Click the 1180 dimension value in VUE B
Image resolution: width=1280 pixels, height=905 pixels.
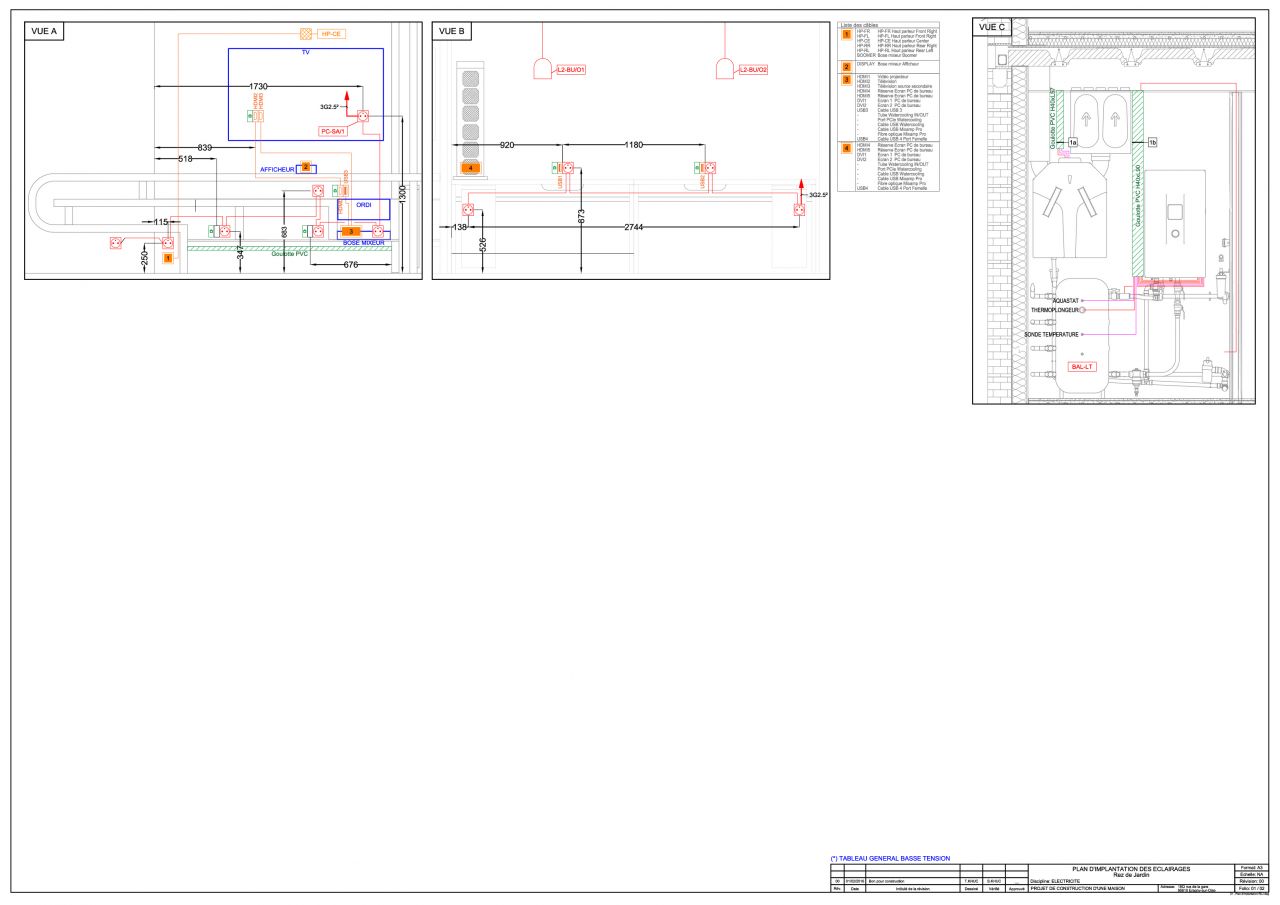[633, 146]
